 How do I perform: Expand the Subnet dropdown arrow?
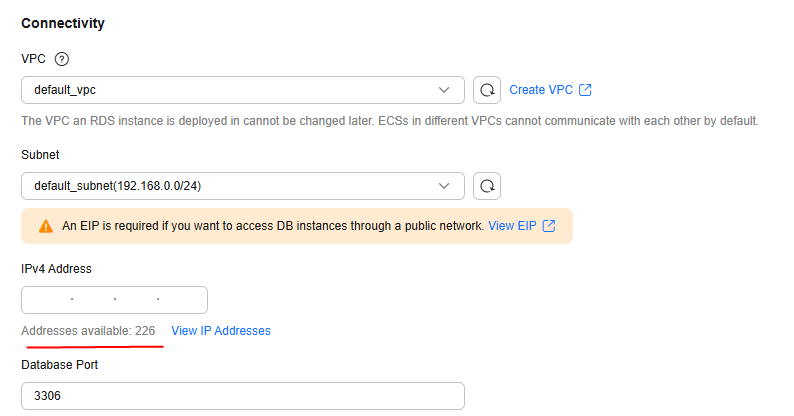(445, 186)
